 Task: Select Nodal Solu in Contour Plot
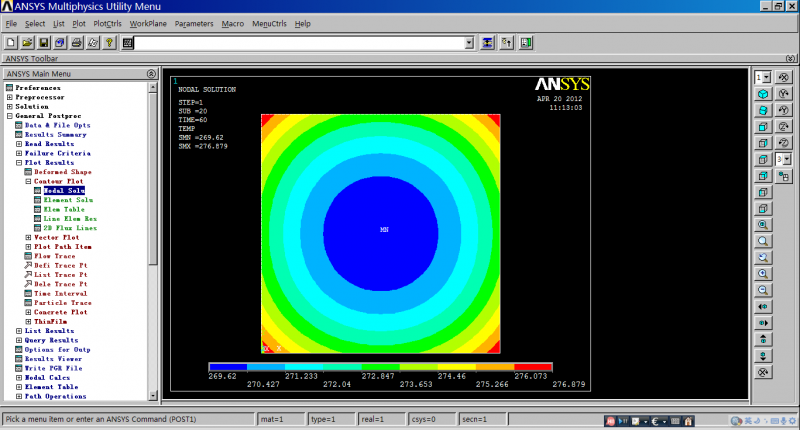pyautogui.click(x=64, y=190)
